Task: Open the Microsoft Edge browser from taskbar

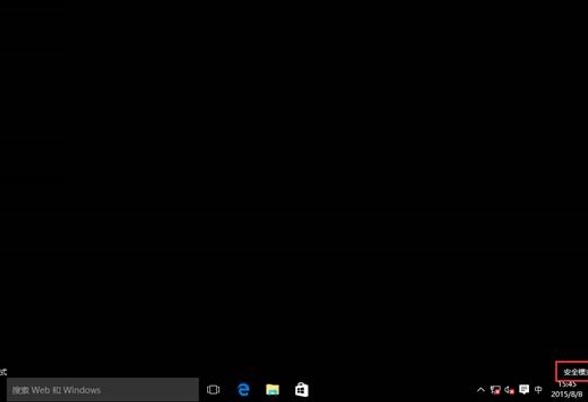Action: point(243,390)
